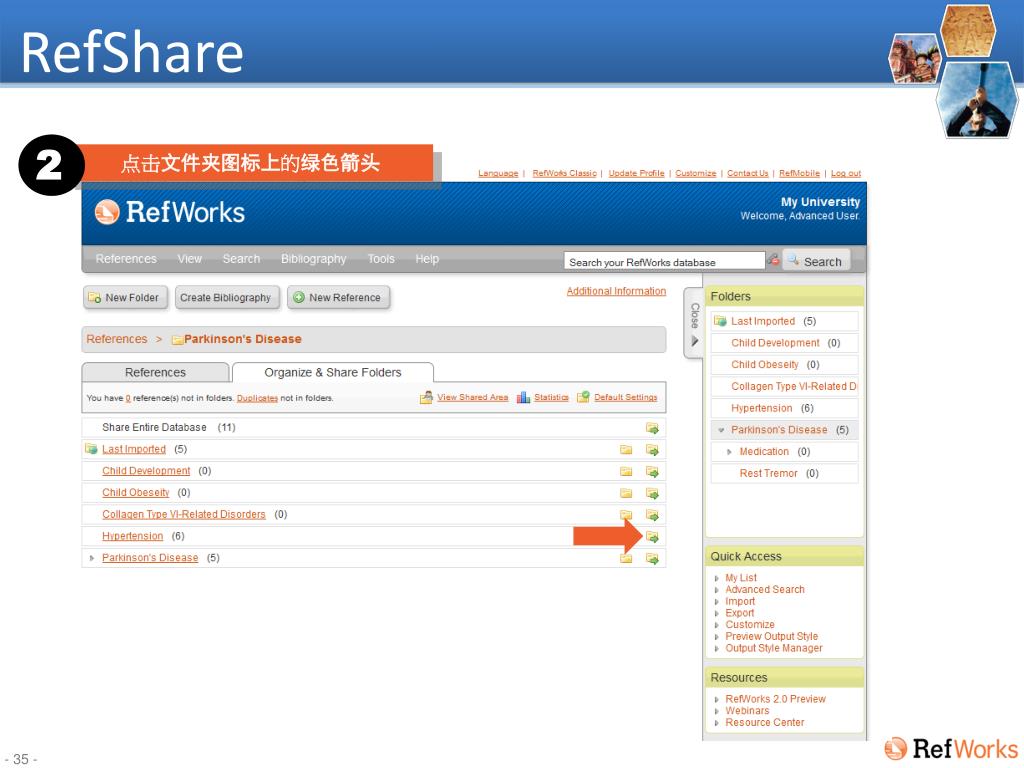
Task: Click the Statistics bar chart icon
Action: 523,397
